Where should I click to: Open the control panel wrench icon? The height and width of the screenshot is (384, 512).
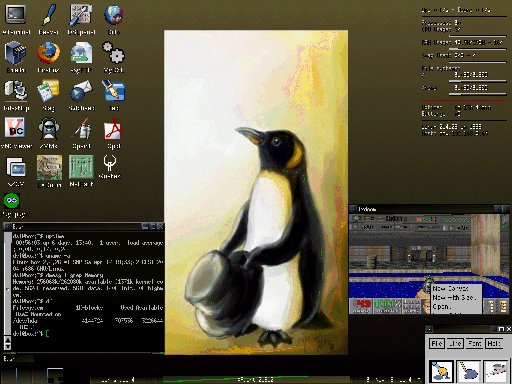(81, 15)
